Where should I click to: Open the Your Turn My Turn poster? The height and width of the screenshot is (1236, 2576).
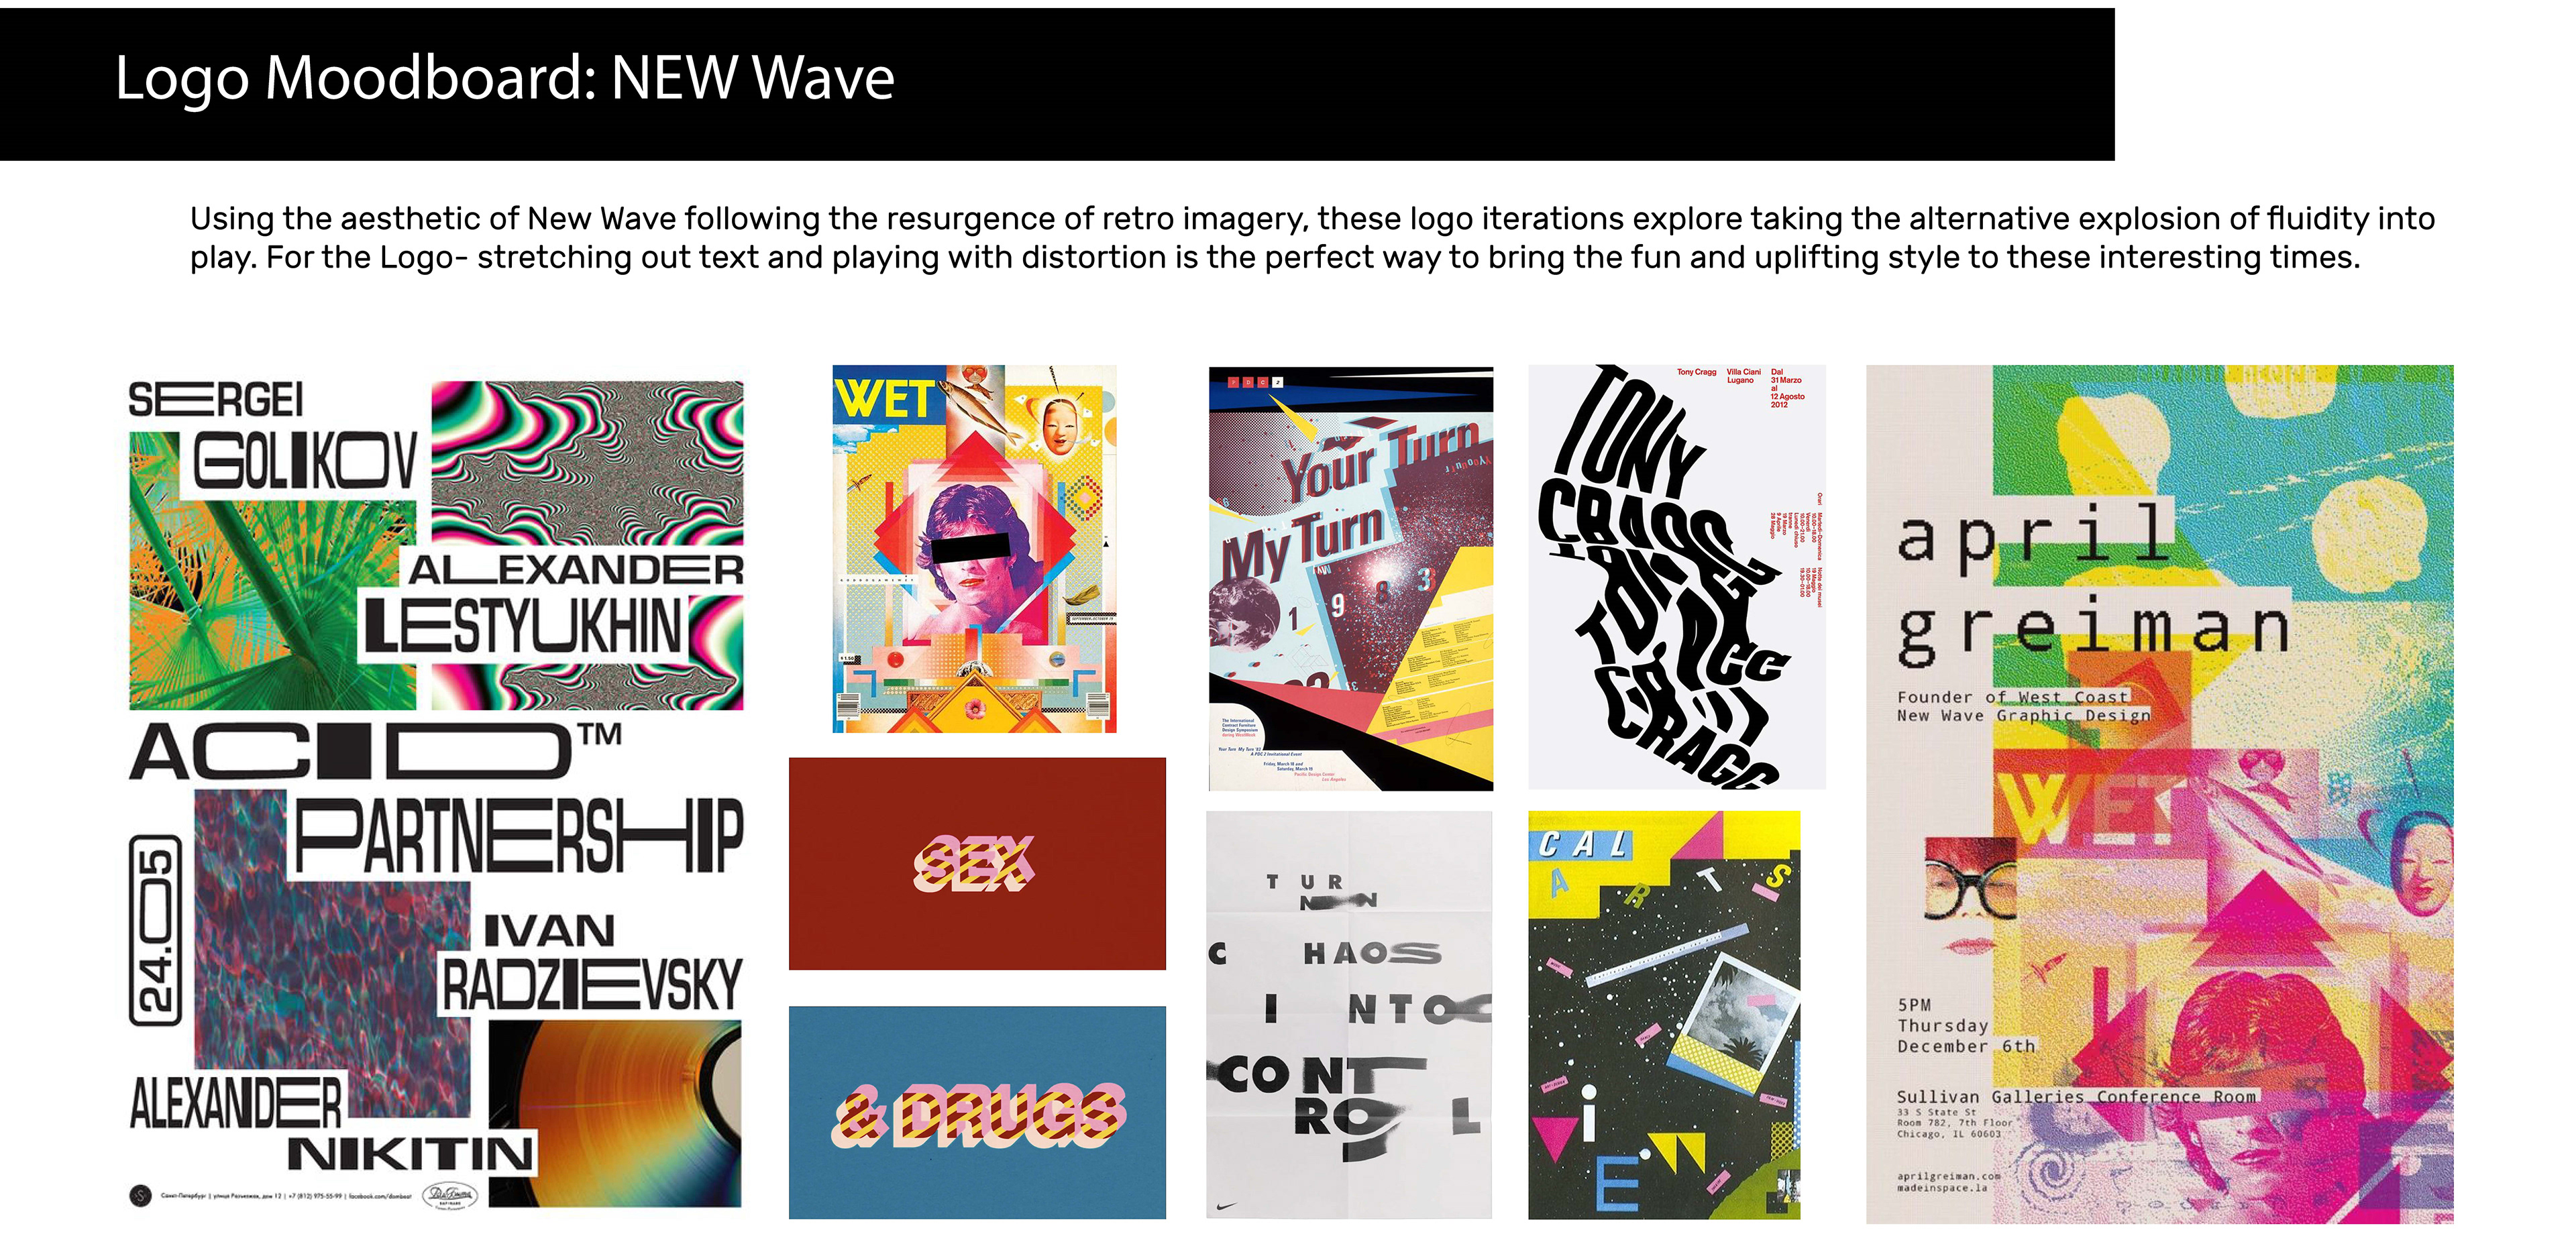[x=1350, y=578]
